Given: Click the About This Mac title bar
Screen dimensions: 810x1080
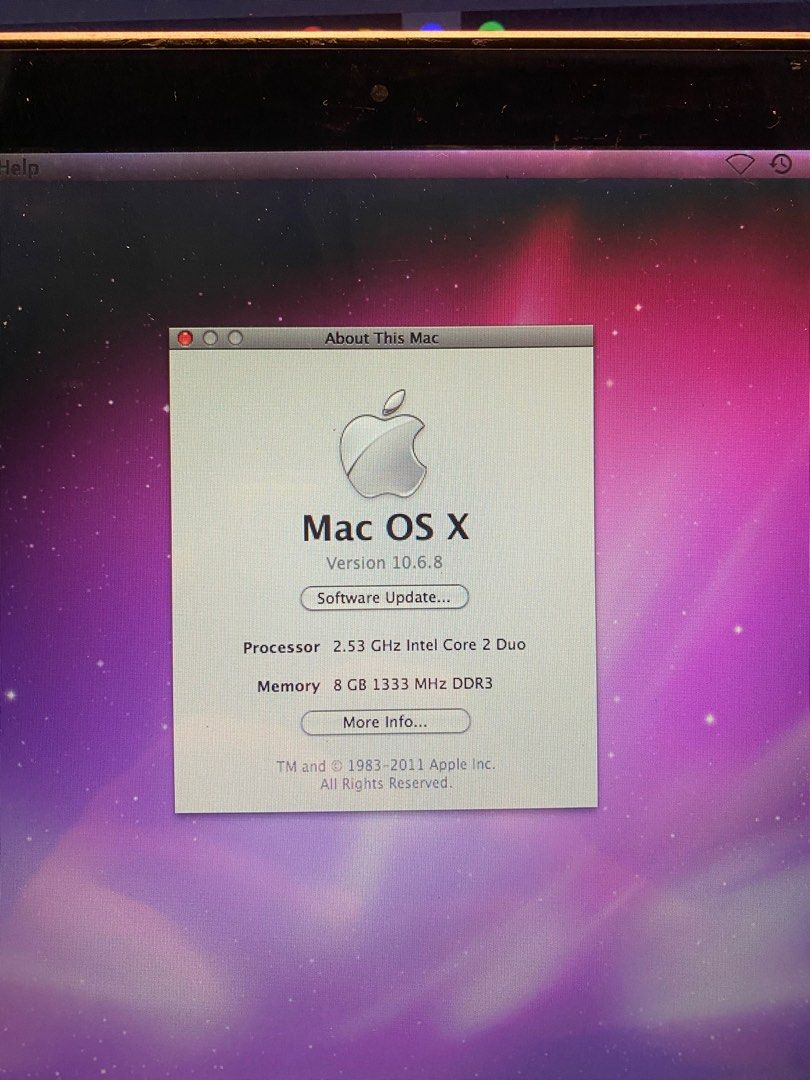Looking at the screenshot, I should point(383,338).
